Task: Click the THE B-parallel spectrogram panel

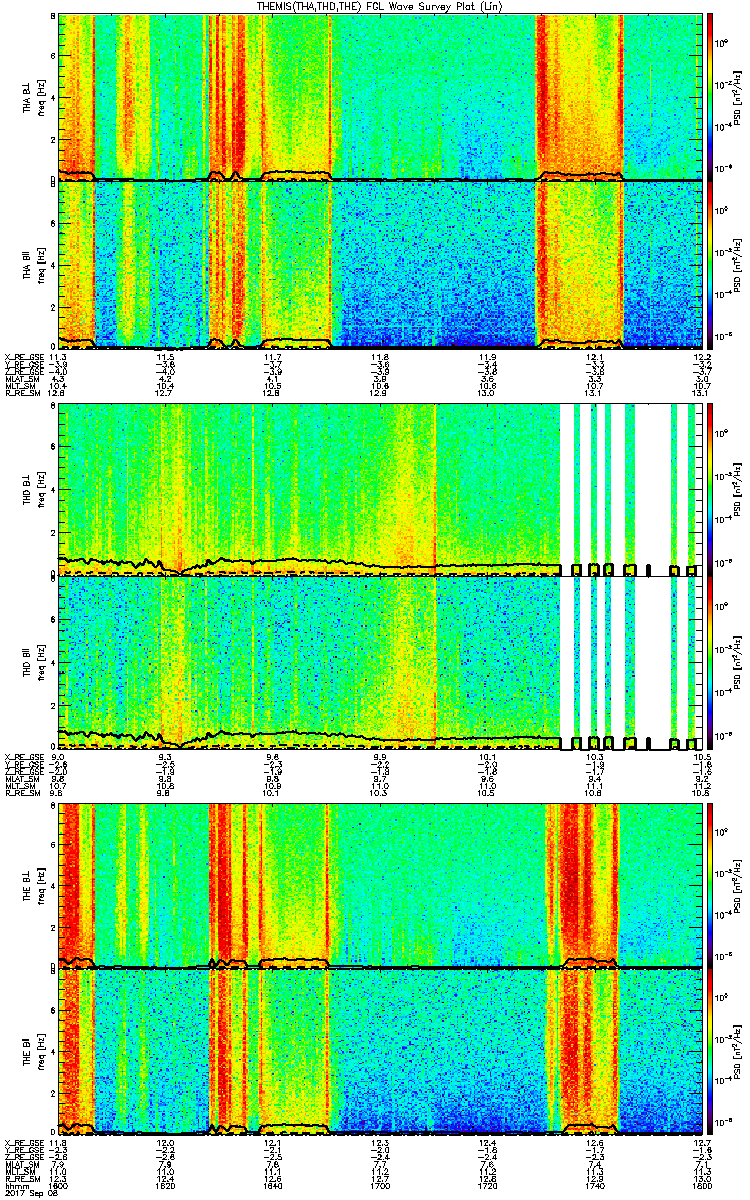Action: coord(380,1053)
